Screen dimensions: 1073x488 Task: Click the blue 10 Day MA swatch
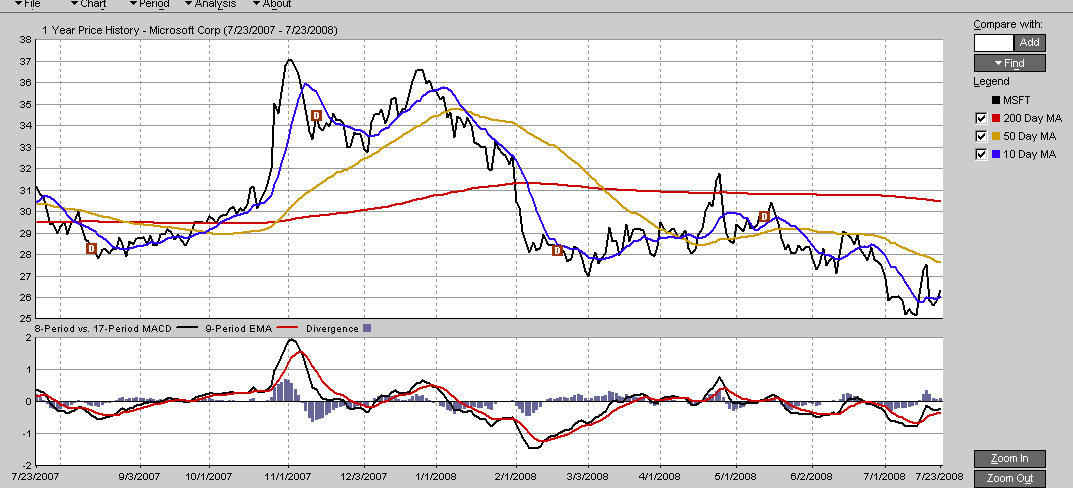[996, 154]
